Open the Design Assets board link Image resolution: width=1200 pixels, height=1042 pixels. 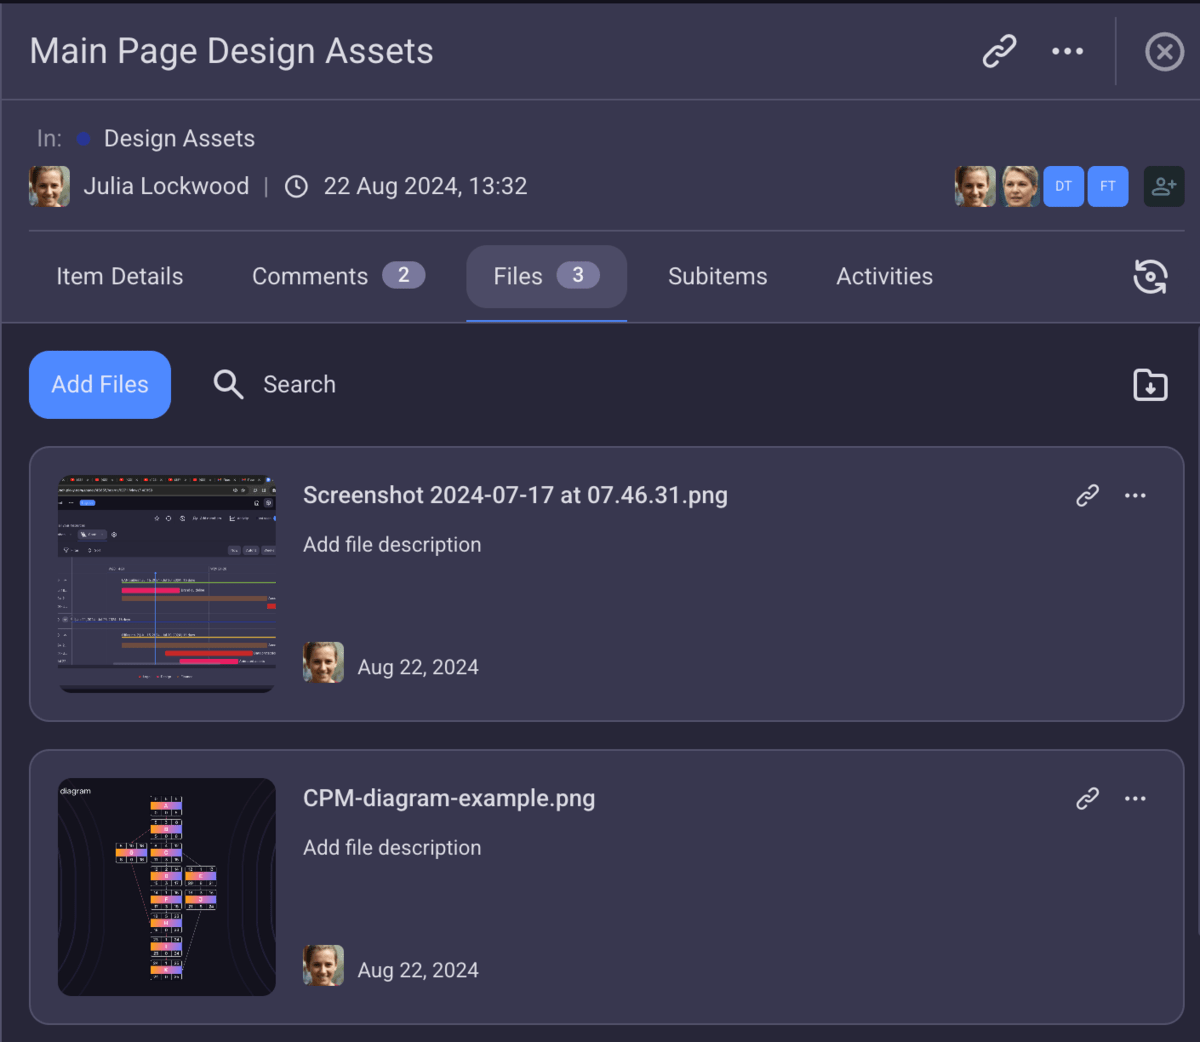point(178,138)
